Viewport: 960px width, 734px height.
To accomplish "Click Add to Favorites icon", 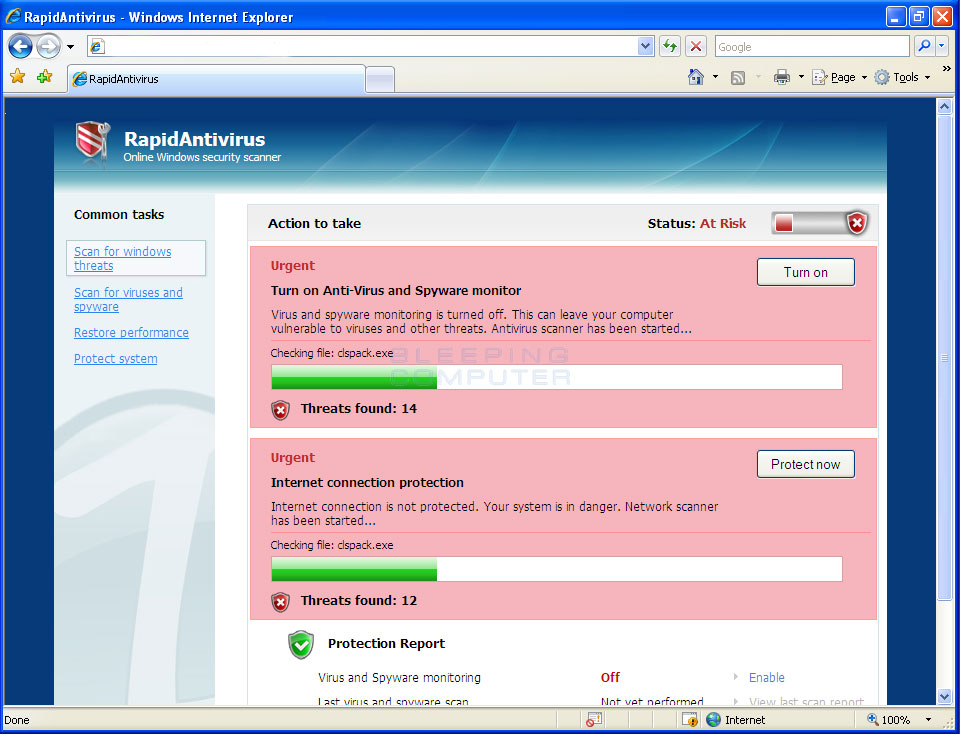I will (x=45, y=77).
